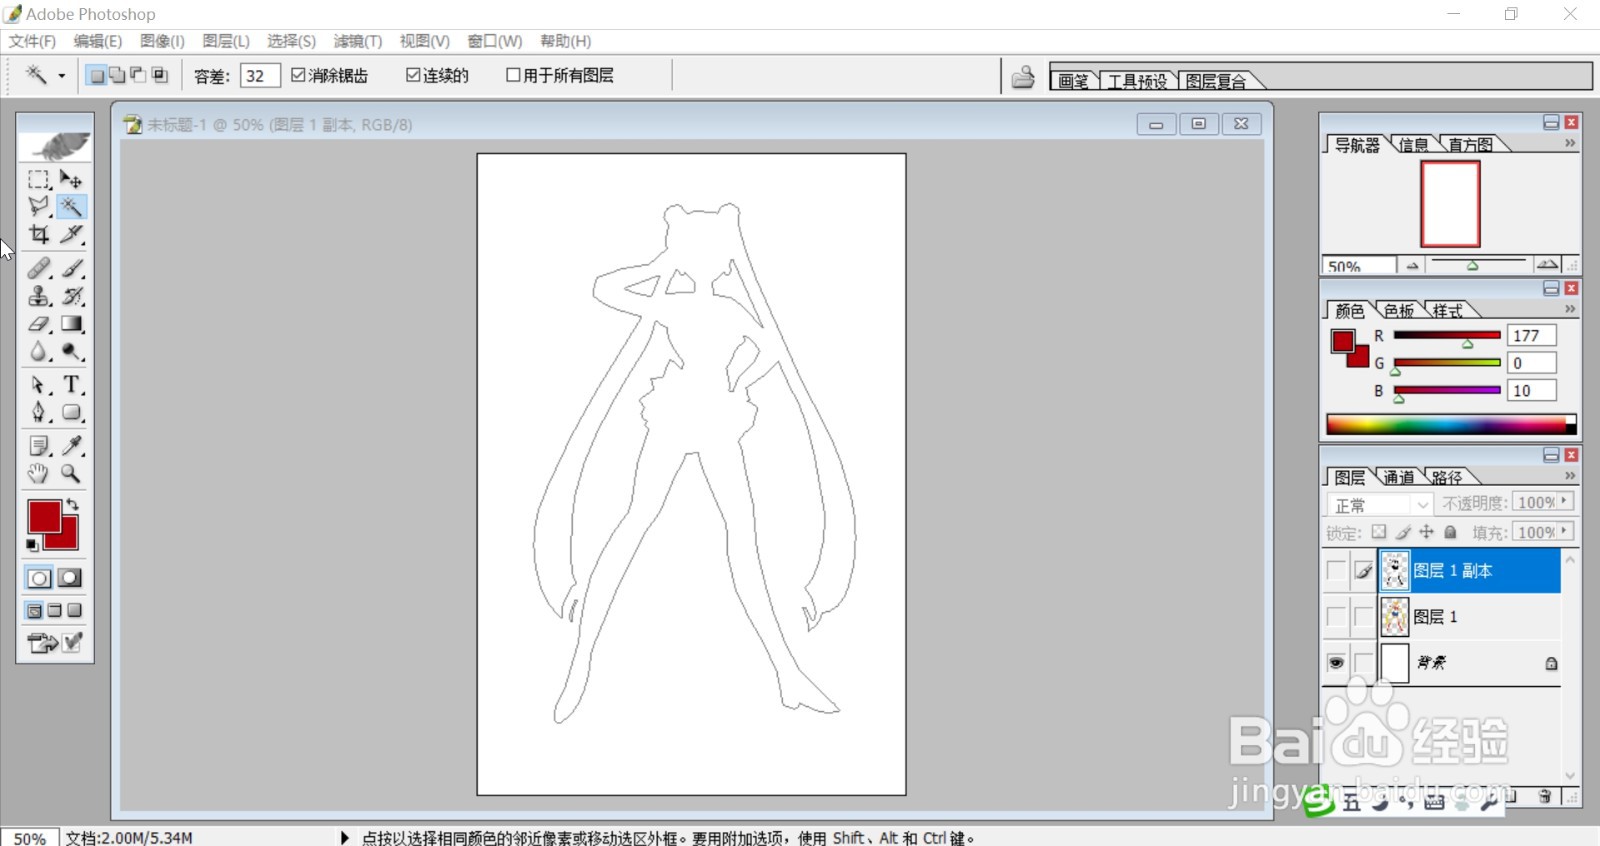Open the 文件(F) menu
The image size is (1600, 846).
point(32,41)
